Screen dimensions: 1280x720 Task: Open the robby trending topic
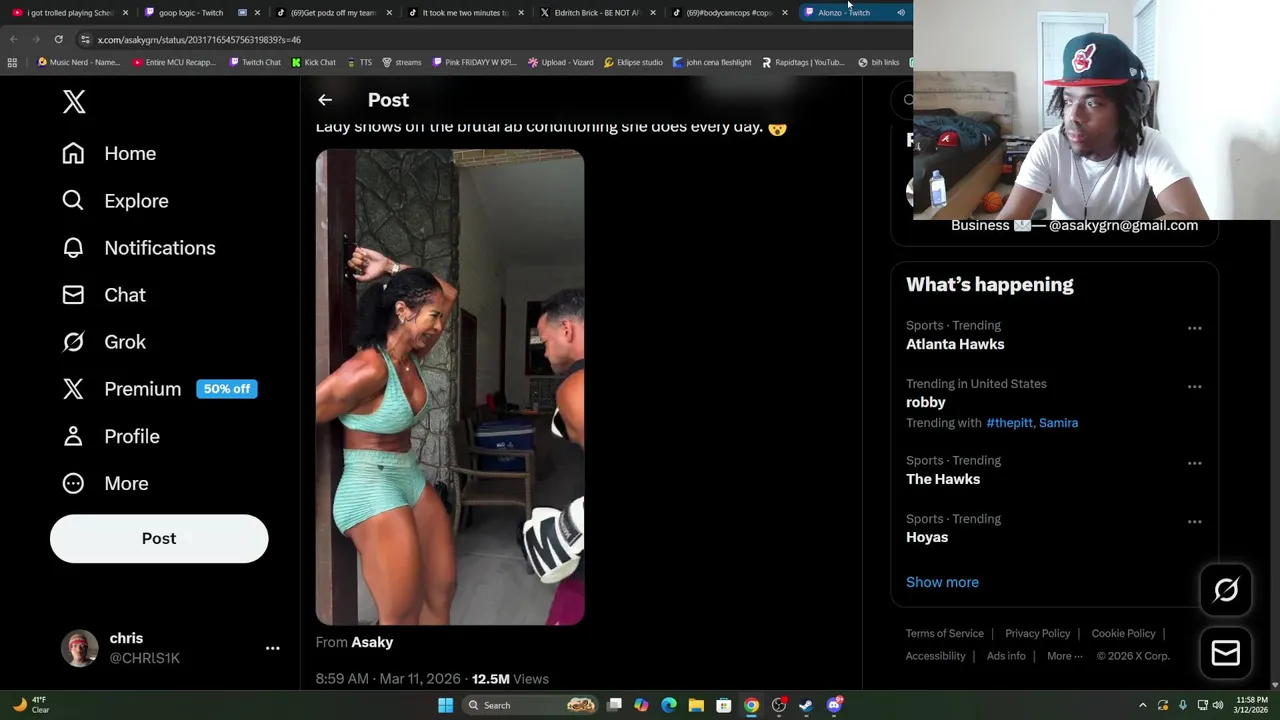[925, 402]
